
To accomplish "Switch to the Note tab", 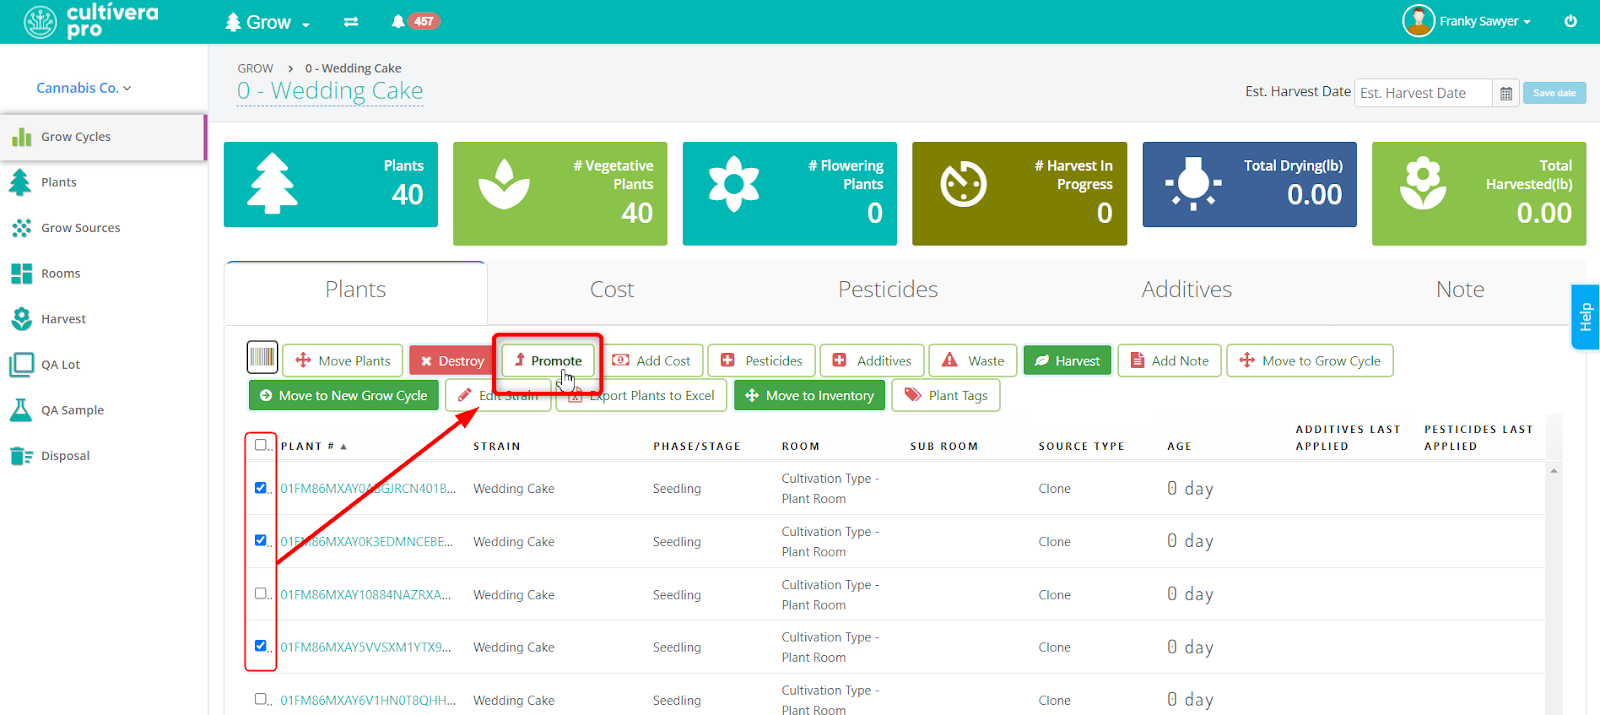I will pos(1460,290).
